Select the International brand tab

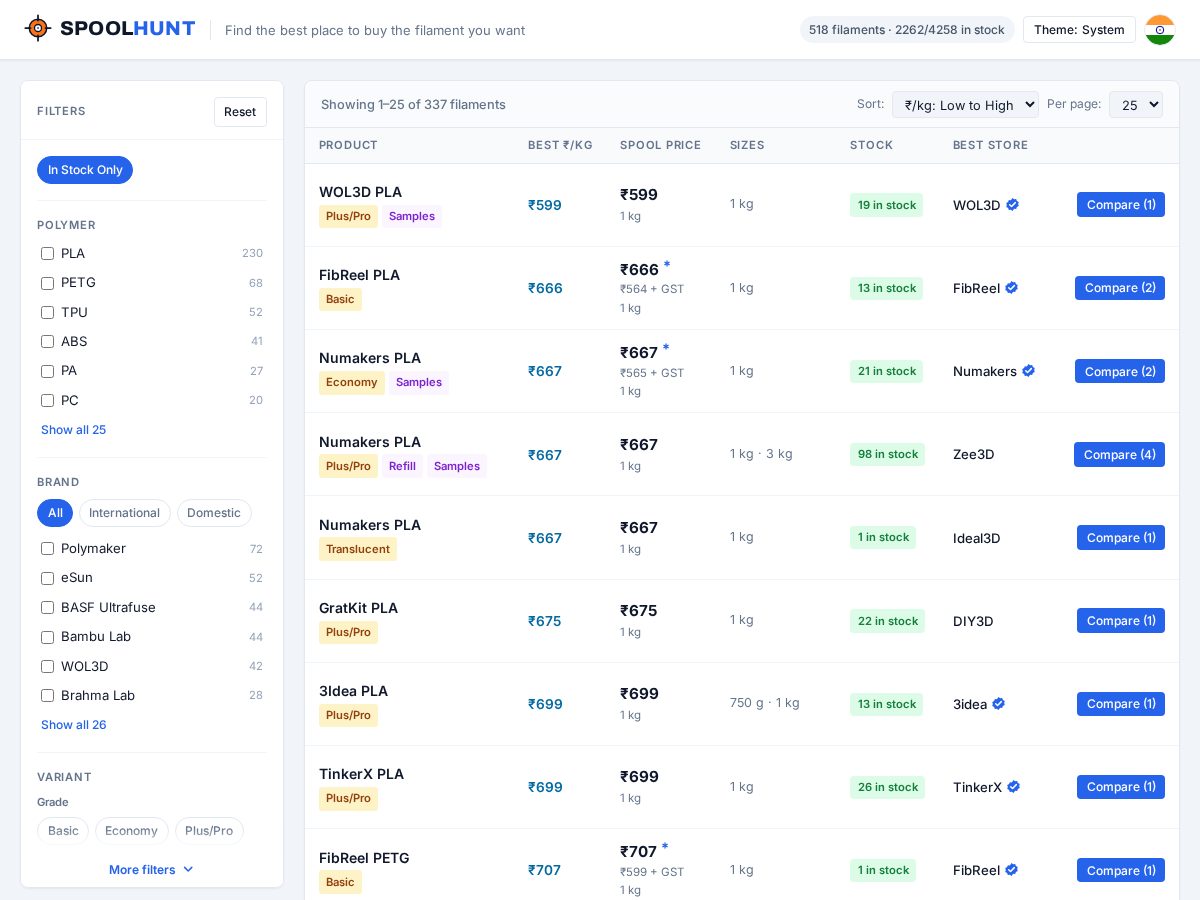pyautogui.click(x=124, y=513)
